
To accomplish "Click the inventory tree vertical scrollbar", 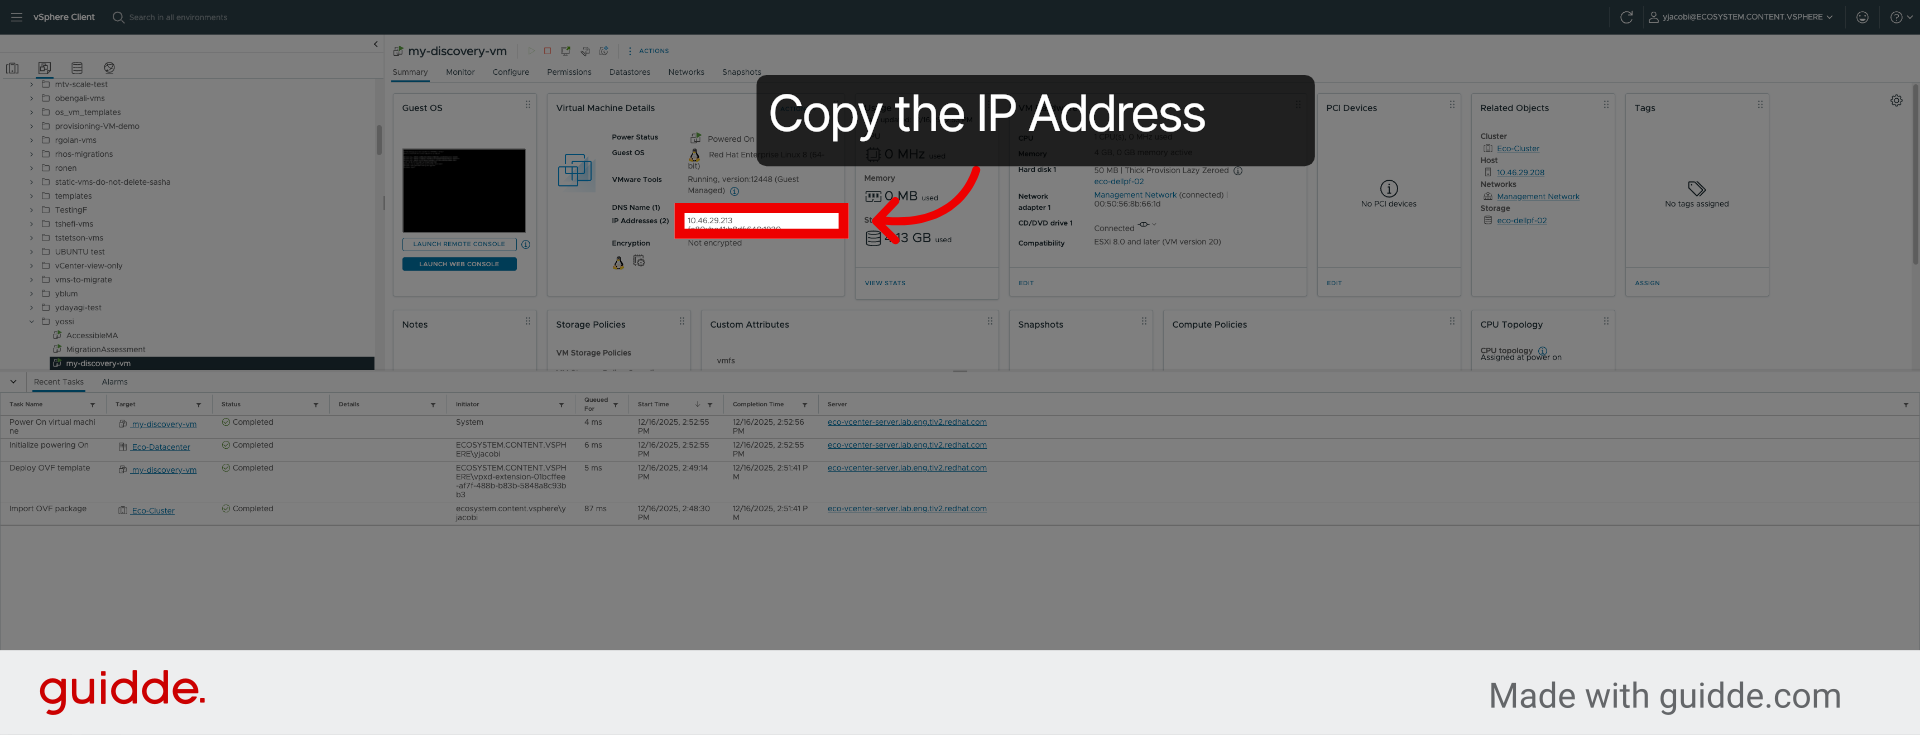I will [379, 140].
